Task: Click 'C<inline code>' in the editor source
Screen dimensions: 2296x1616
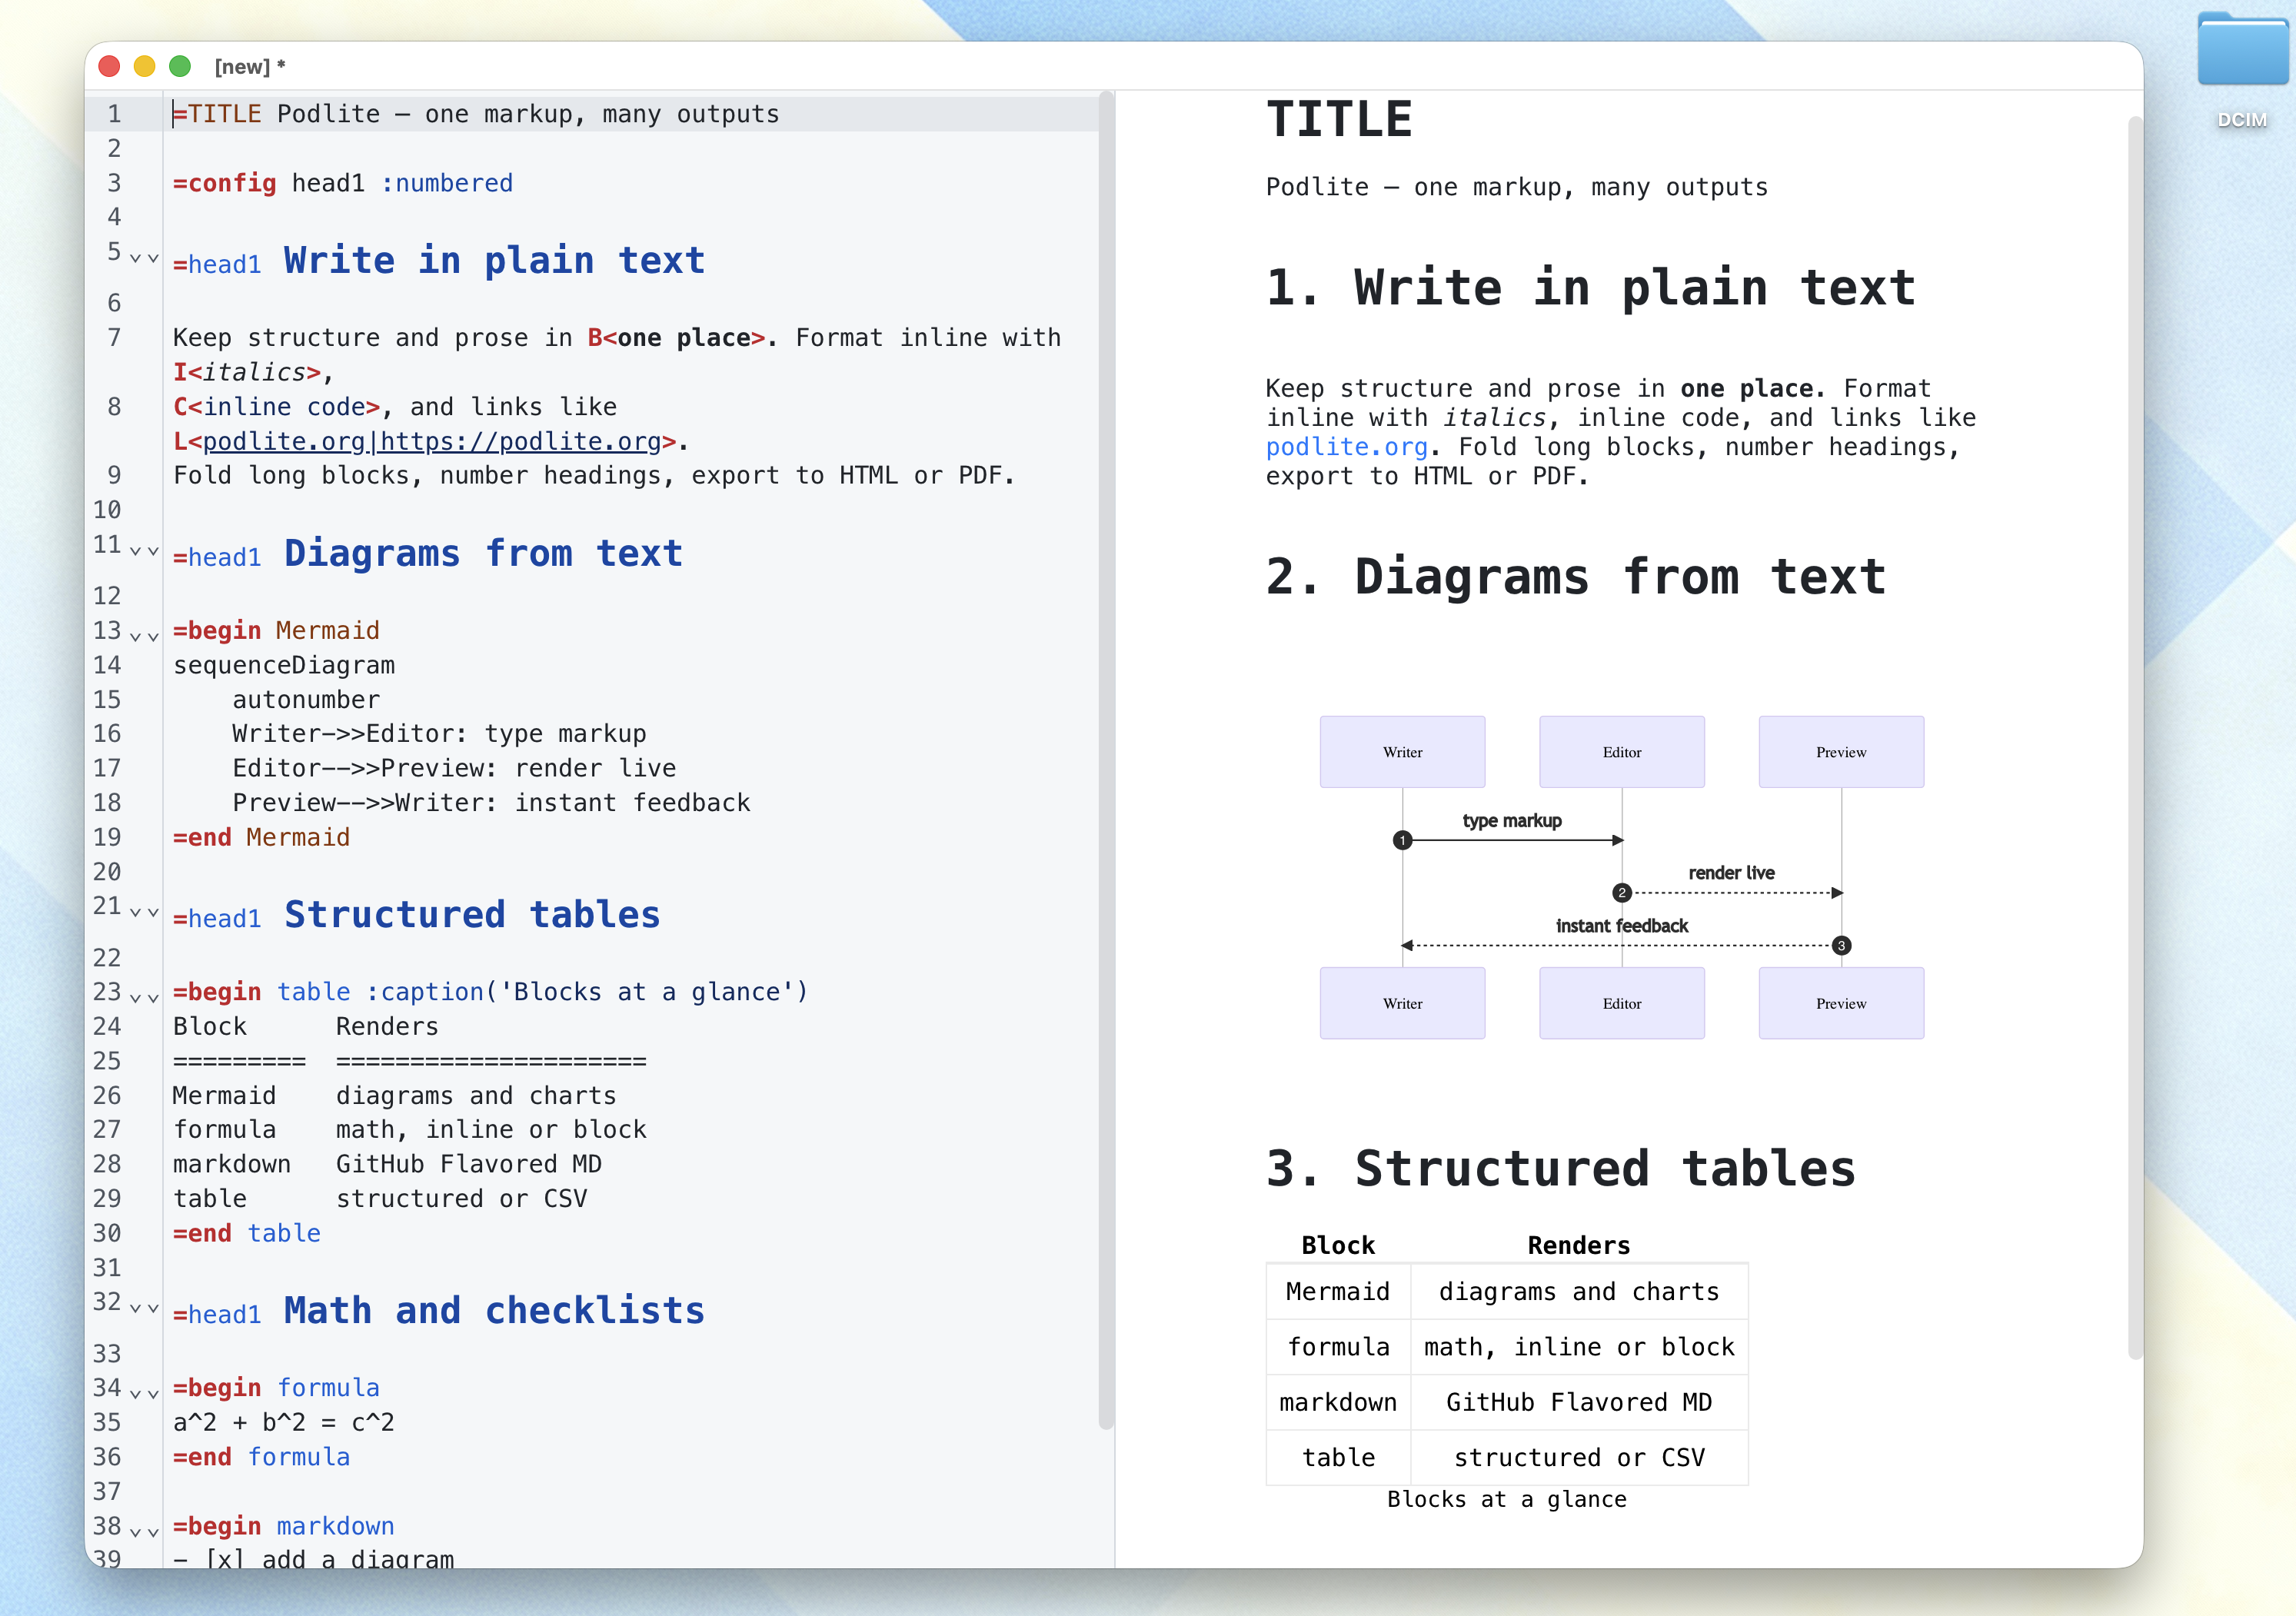Action: (x=277, y=407)
